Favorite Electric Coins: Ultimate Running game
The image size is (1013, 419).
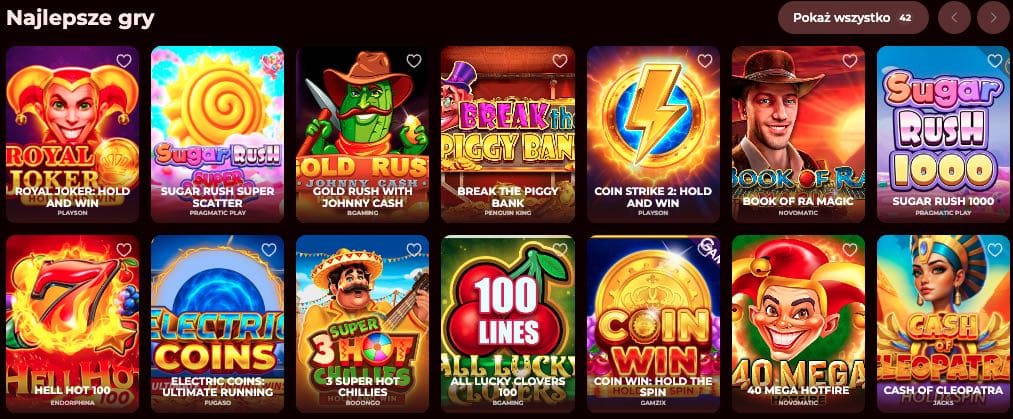269,250
